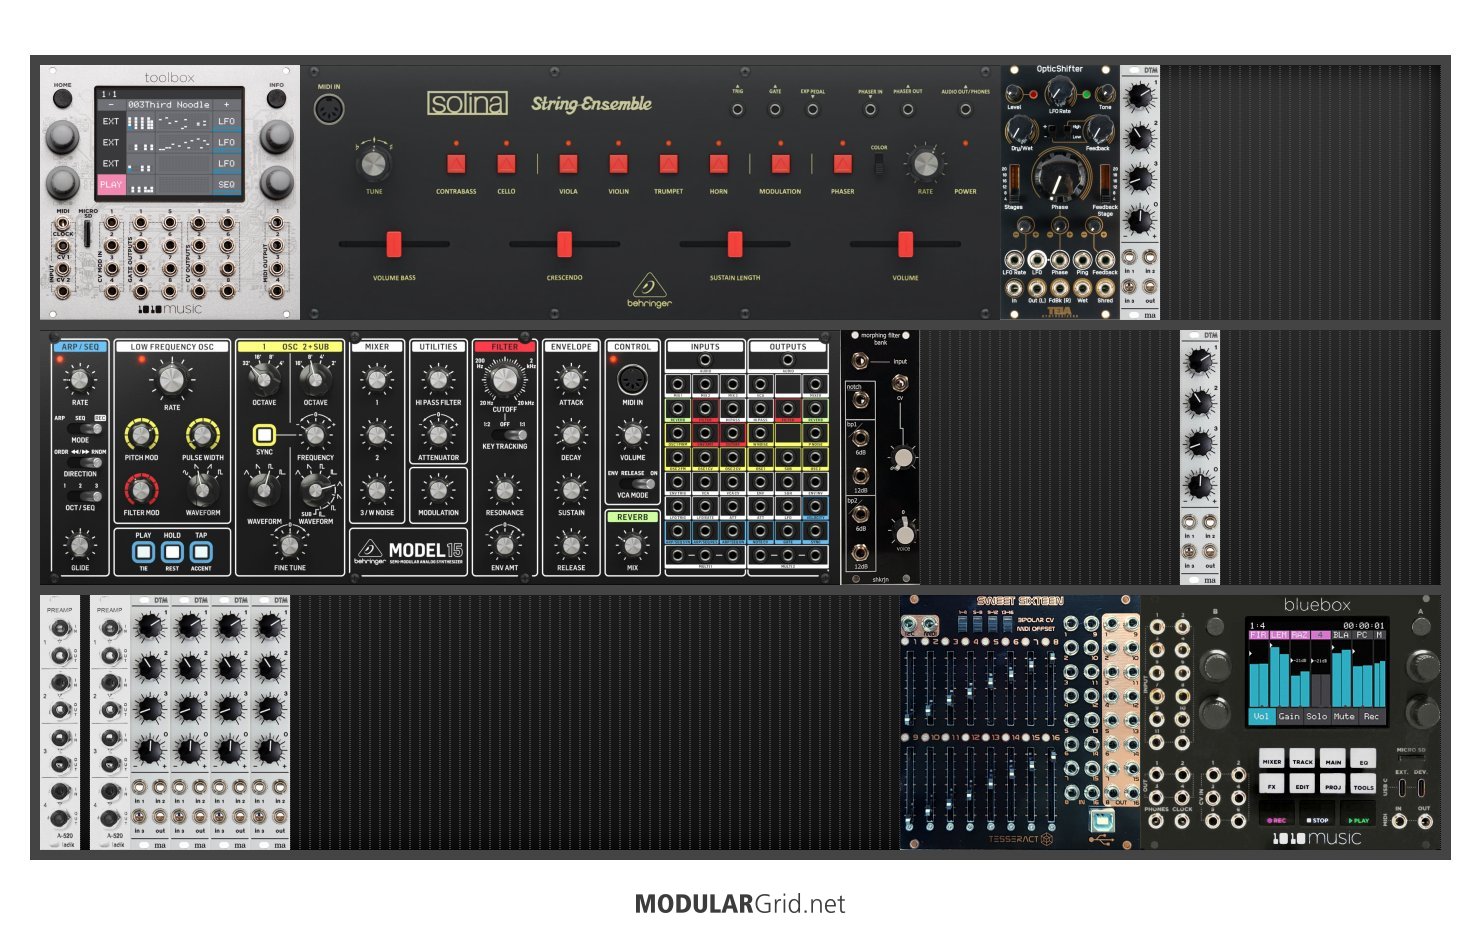Flip the Model 15 DIRECTION switch
The height and width of the screenshot is (925, 1481).
[x=85, y=462]
